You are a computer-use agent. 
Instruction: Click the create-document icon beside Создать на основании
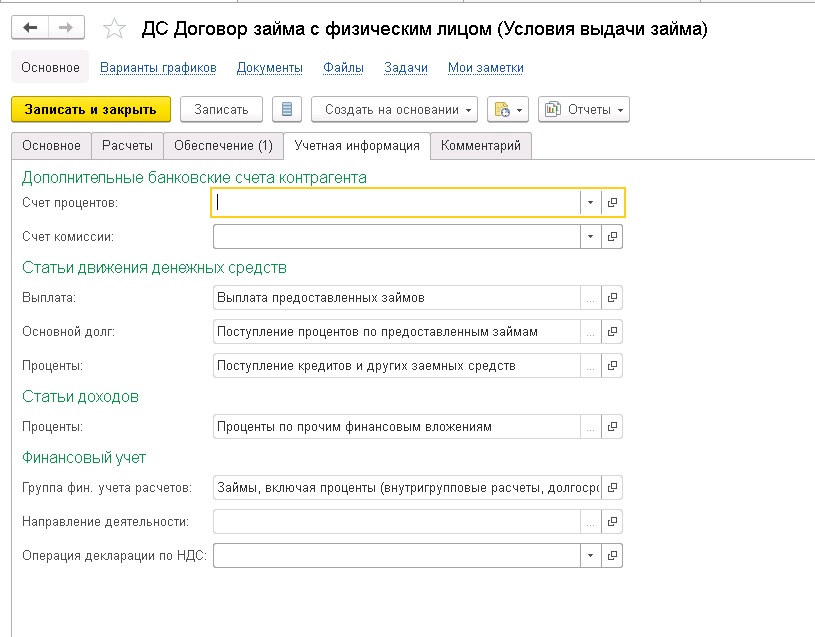click(500, 108)
